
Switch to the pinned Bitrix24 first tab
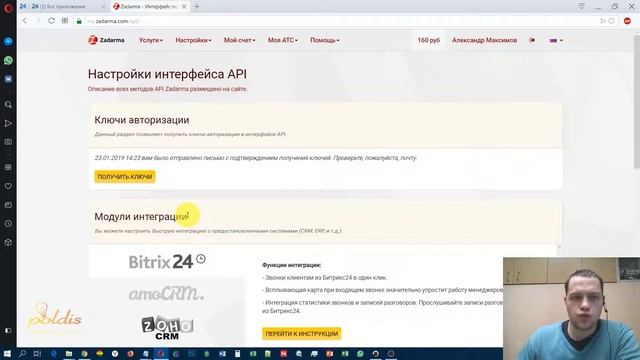tap(23, 6)
